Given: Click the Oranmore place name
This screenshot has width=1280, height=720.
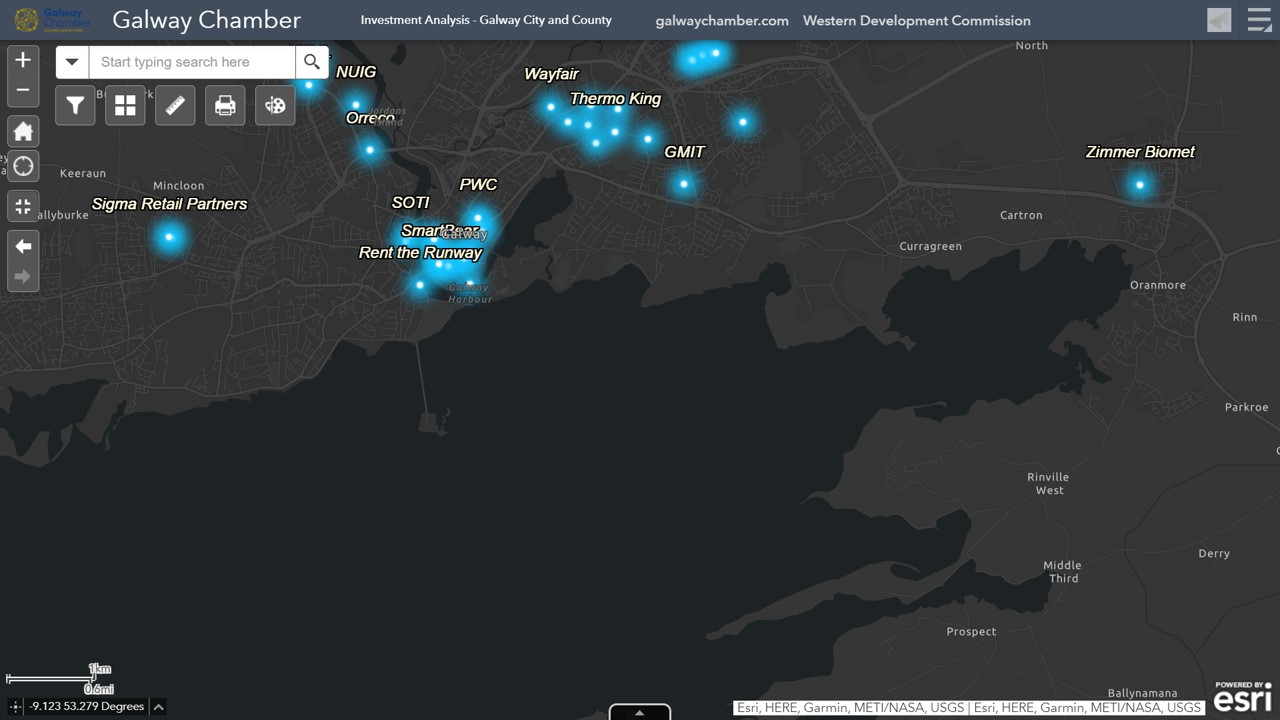Looking at the screenshot, I should click(1158, 285).
